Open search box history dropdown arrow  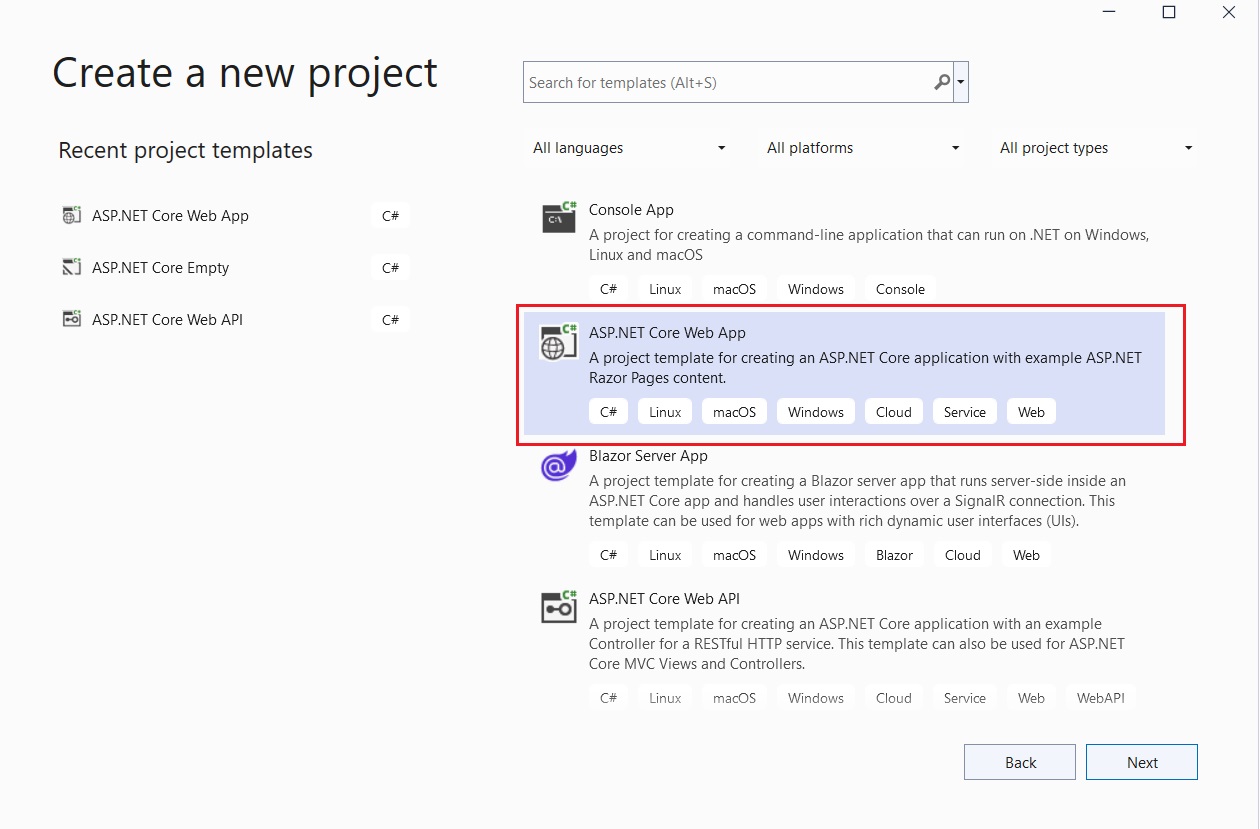pos(961,82)
